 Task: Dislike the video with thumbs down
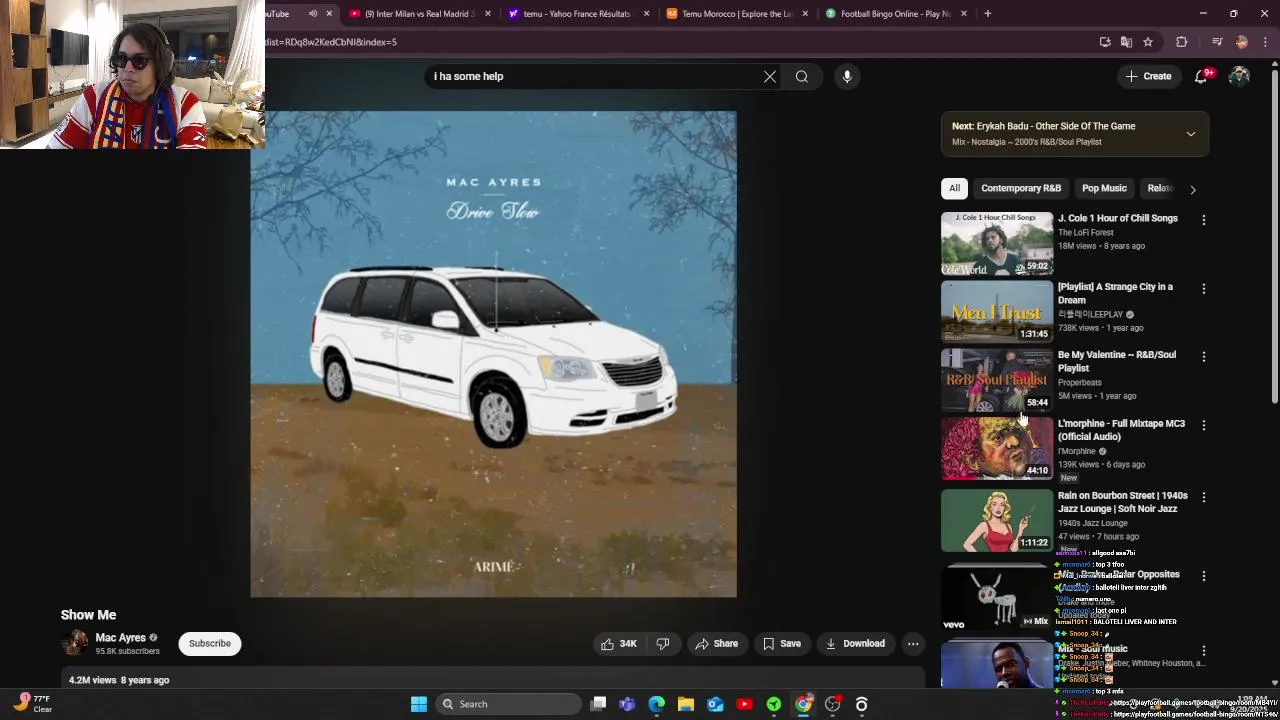click(662, 644)
